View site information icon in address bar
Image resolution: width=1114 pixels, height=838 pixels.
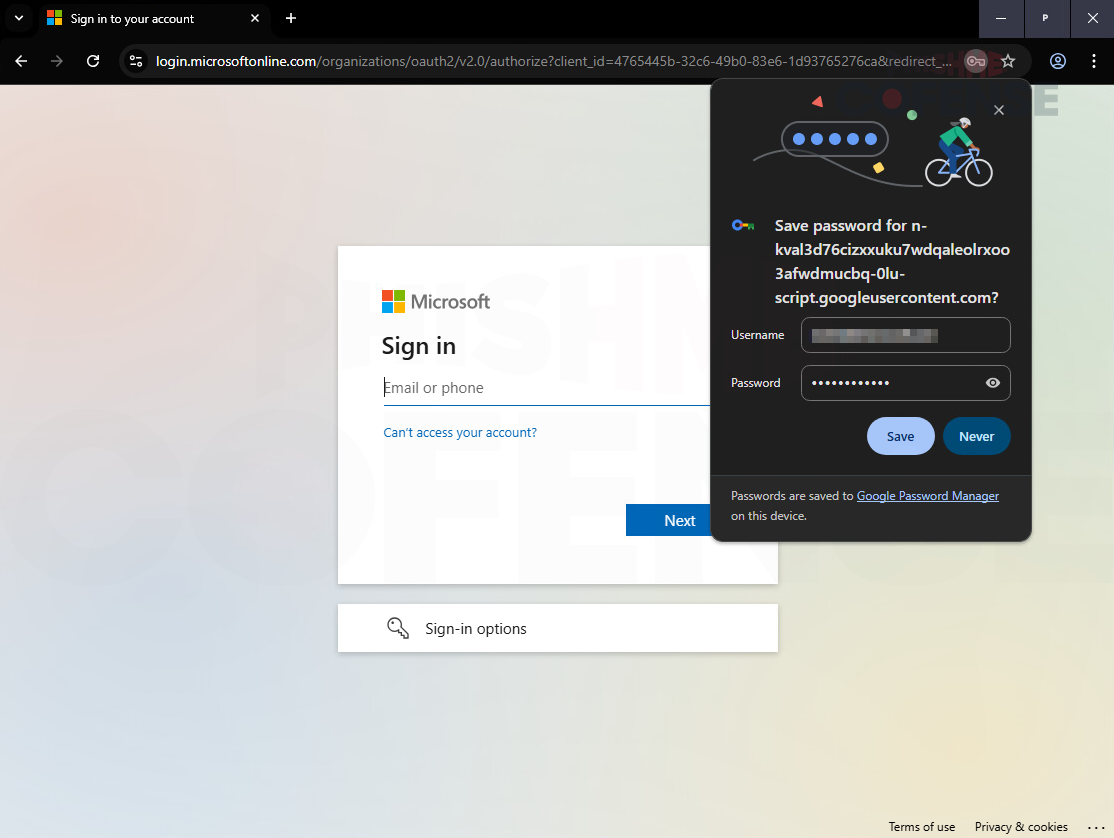point(136,61)
